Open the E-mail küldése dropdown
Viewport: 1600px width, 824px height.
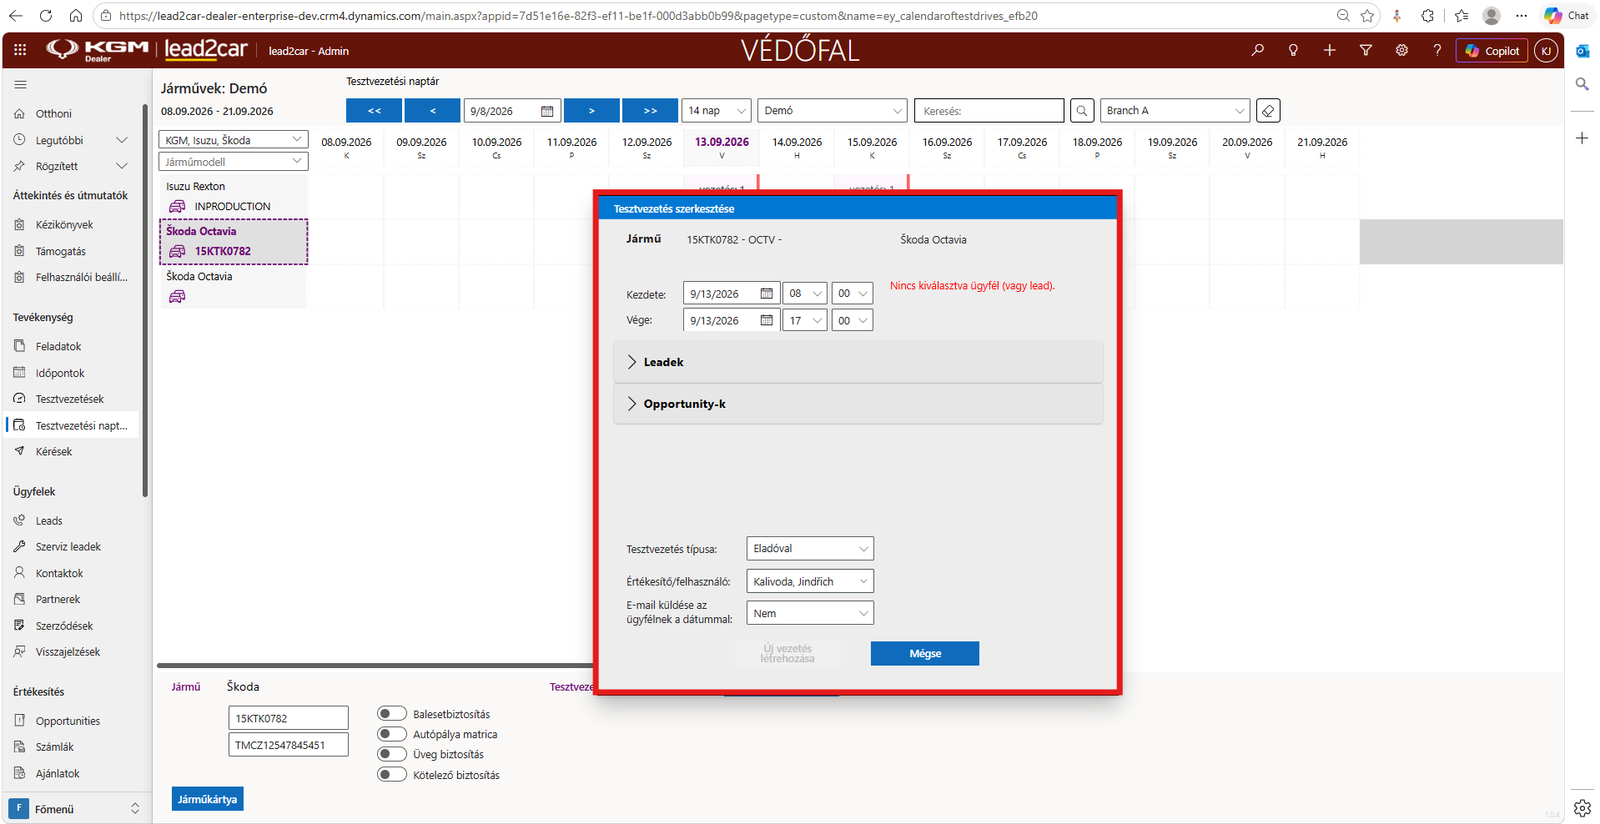(810, 613)
